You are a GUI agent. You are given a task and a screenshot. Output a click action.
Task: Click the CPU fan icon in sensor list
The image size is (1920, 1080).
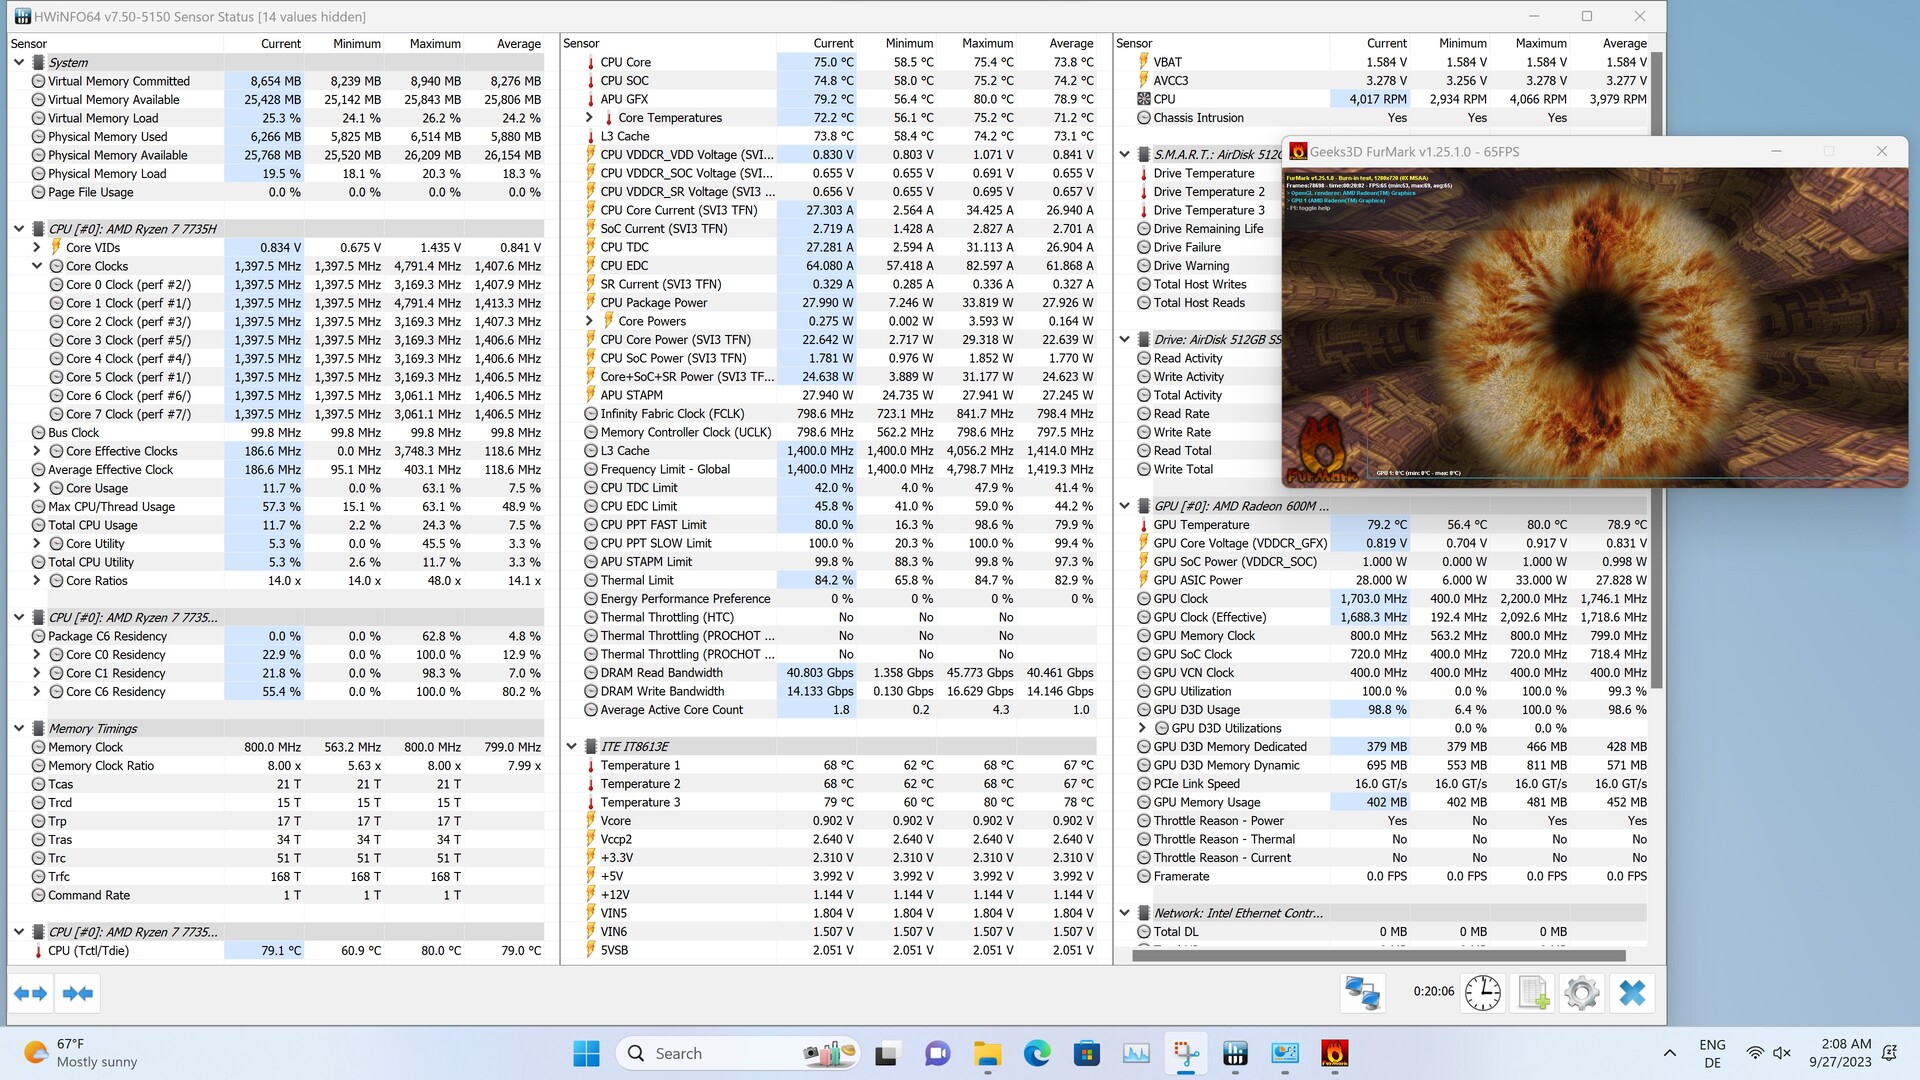(1143, 99)
